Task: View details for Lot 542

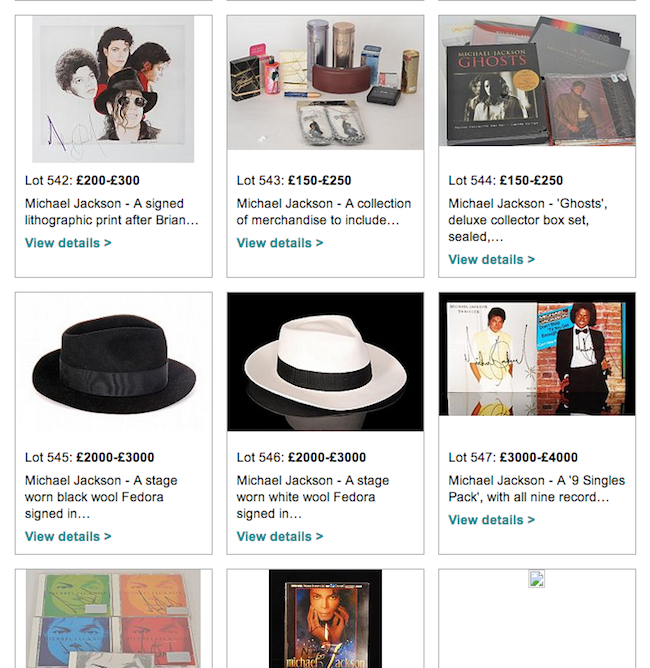Action: [x=68, y=243]
